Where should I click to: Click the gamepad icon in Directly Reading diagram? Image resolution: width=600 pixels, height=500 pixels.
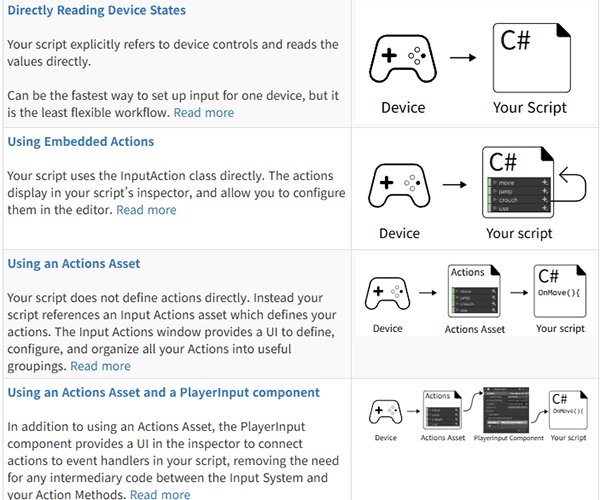[x=403, y=59]
